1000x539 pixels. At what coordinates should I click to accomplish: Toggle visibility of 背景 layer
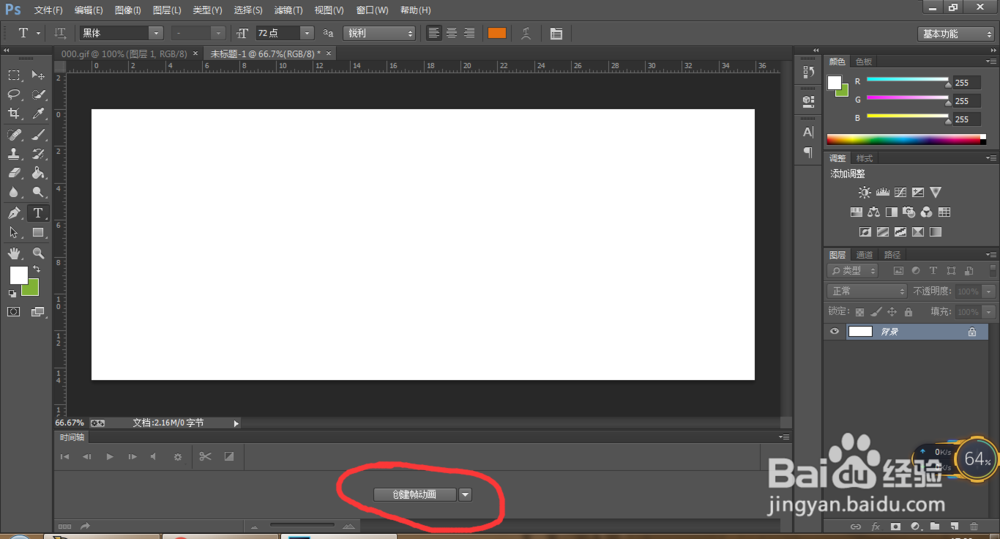click(x=834, y=332)
